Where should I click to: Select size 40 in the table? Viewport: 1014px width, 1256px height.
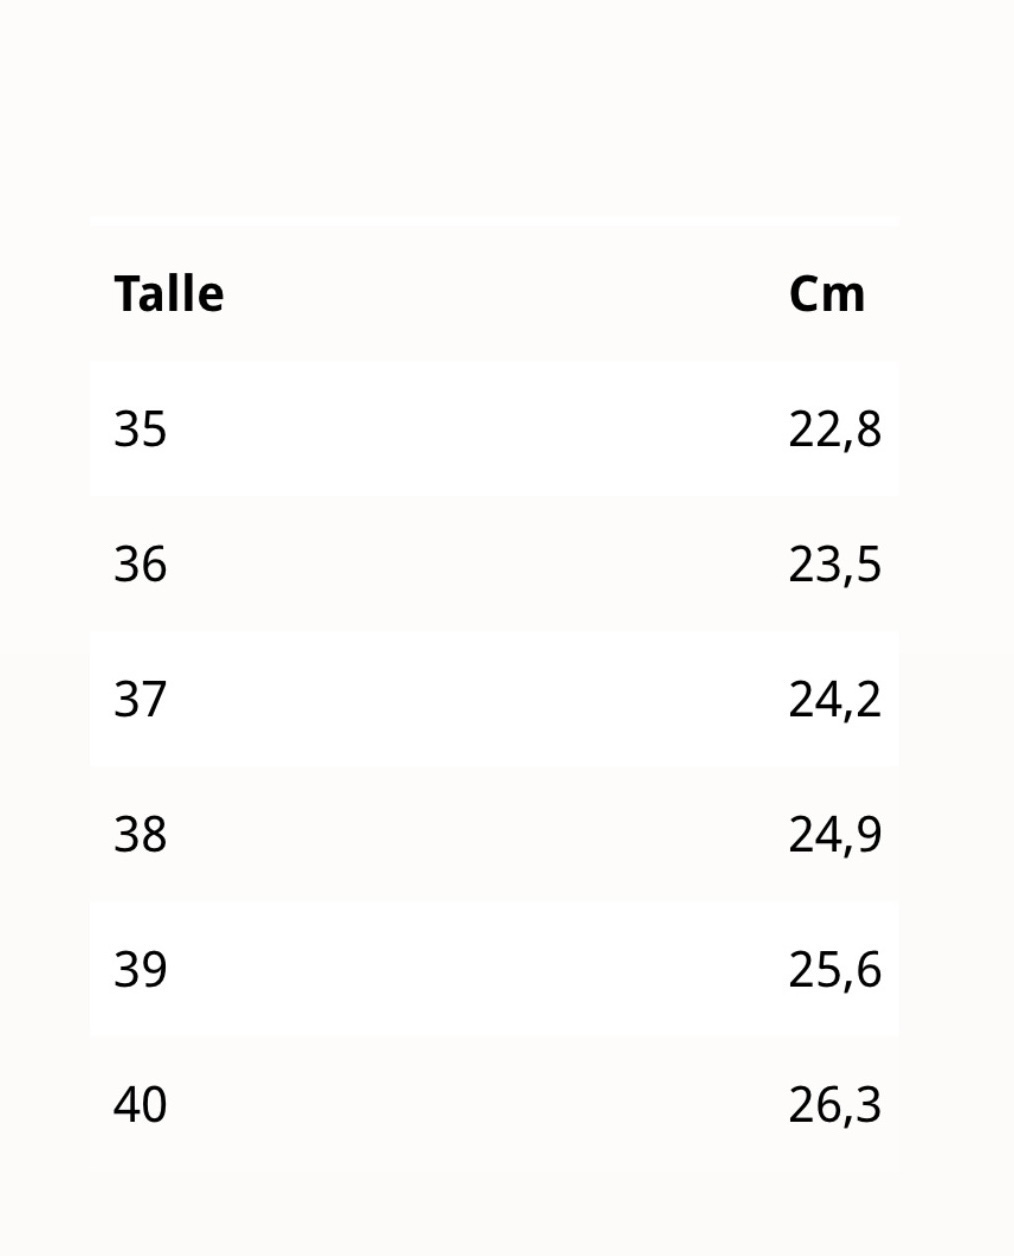click(x=140, y=1104)
